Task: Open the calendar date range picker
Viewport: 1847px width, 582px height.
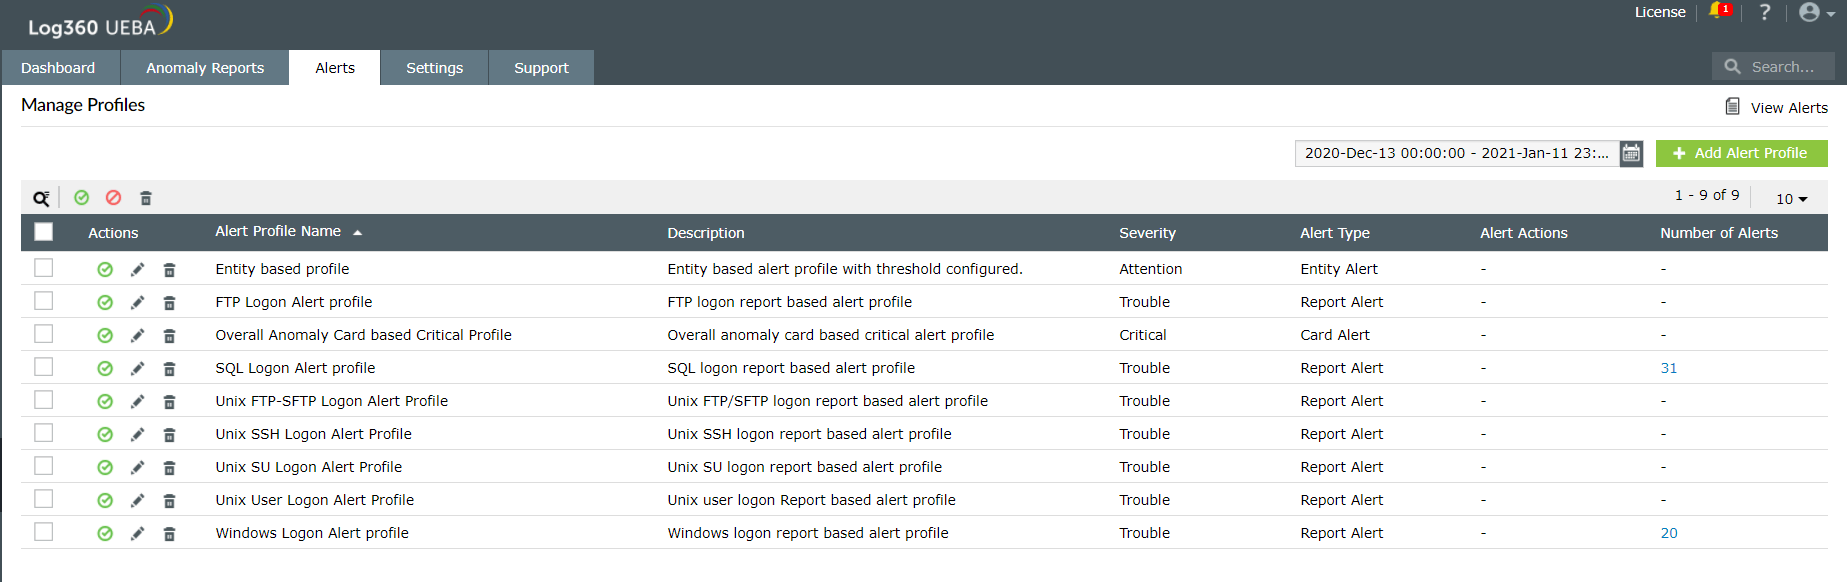Action: (1631, 153)
